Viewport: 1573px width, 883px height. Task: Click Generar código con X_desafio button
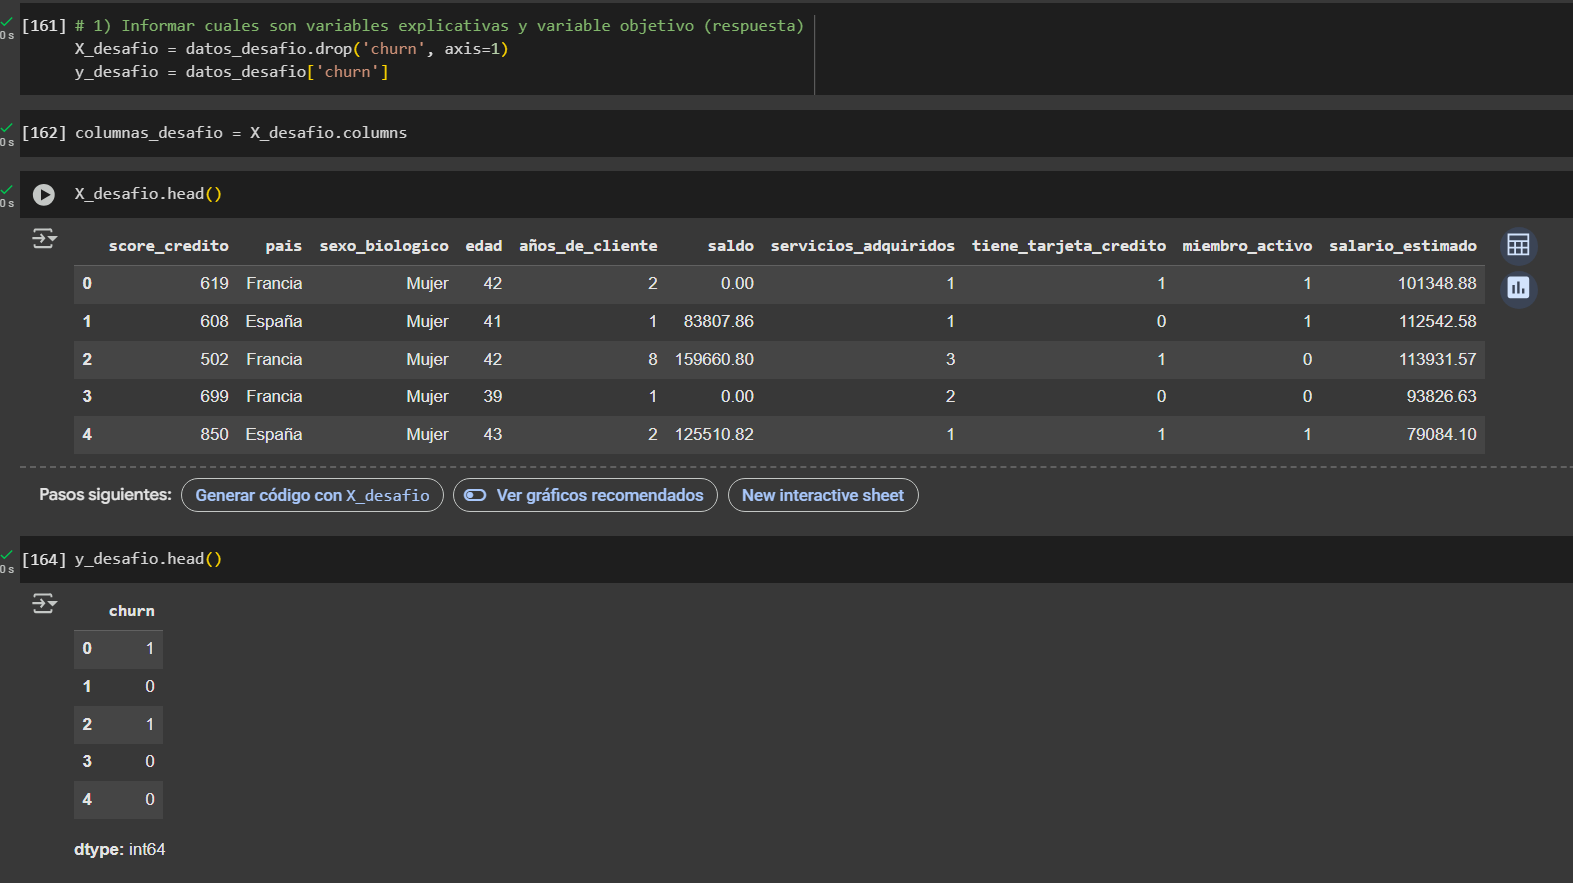[x=312, y=495]
